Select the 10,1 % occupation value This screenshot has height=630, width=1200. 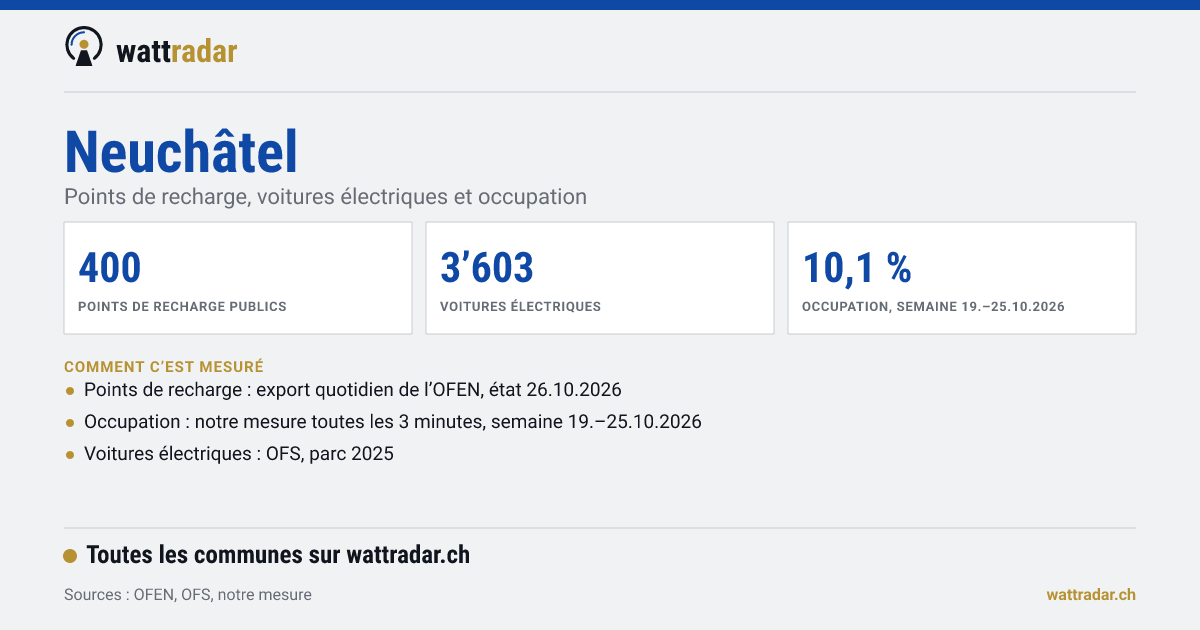coord(857,267)
